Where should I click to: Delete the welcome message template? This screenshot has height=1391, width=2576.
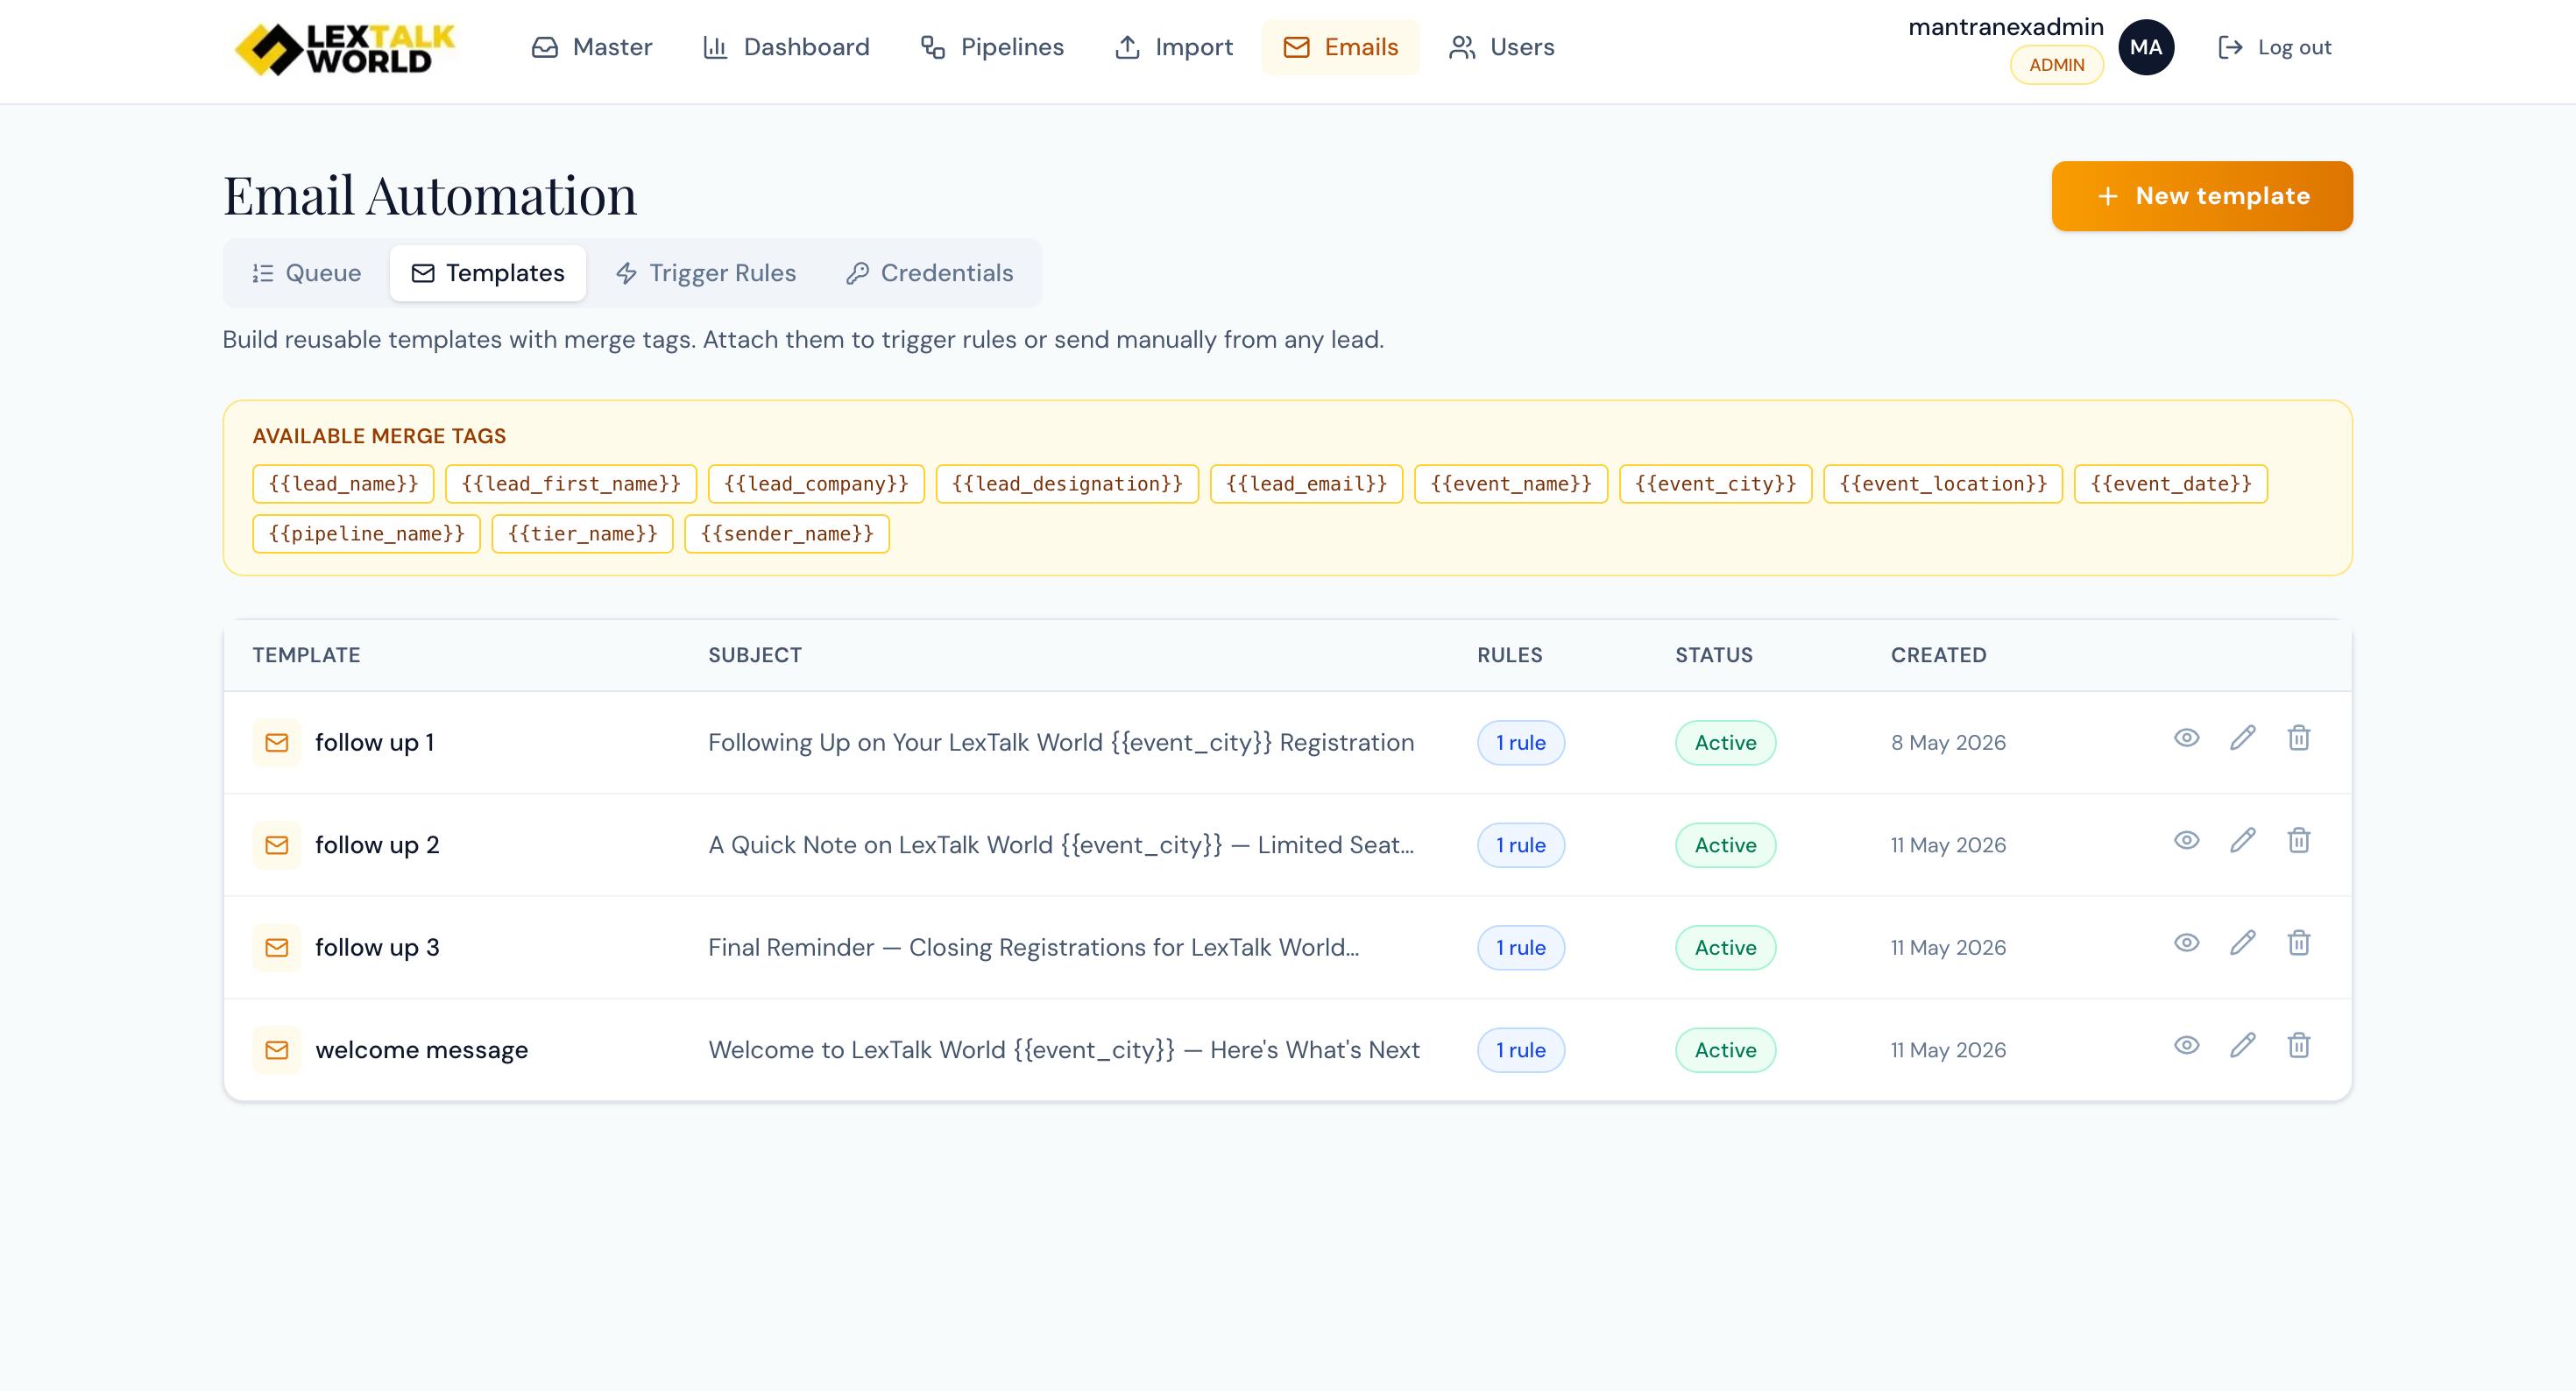2299,1045
